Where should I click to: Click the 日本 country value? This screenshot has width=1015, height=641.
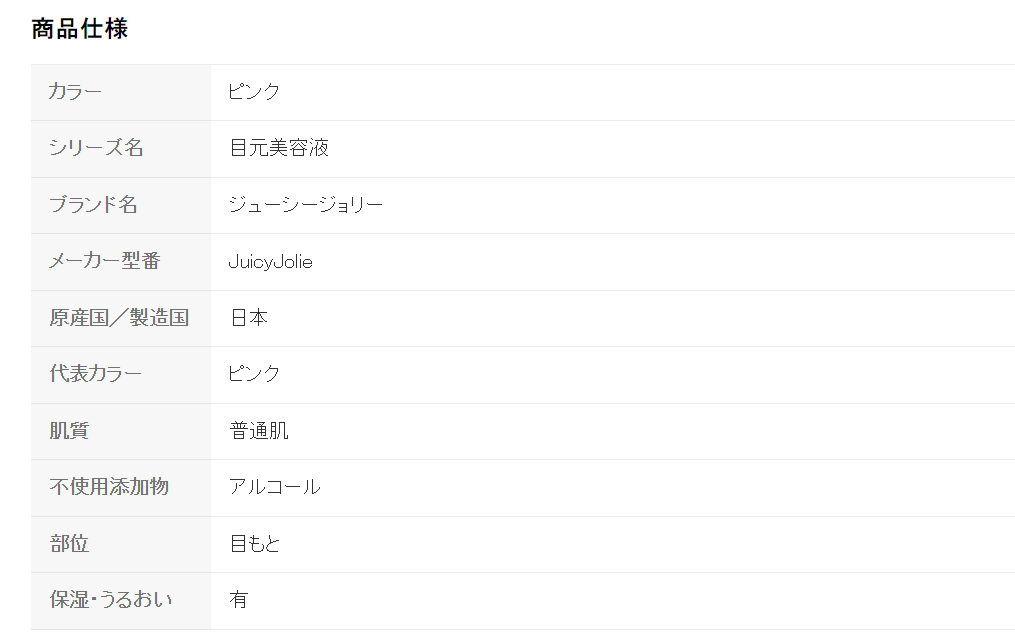point(249,318)
